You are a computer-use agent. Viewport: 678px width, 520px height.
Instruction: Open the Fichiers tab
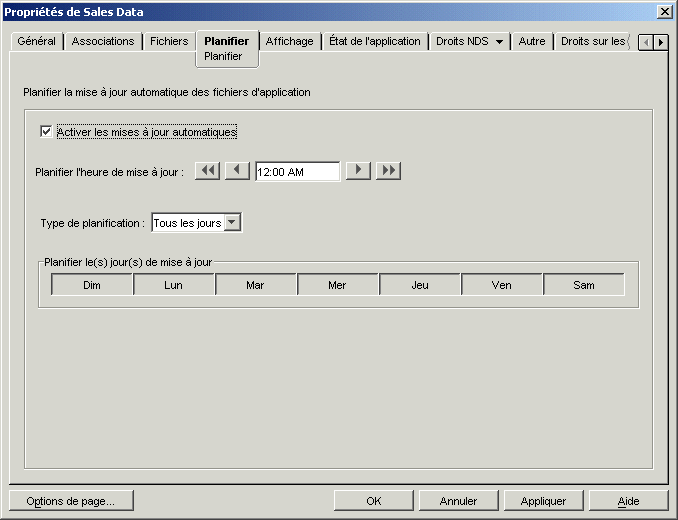[169, 41]
